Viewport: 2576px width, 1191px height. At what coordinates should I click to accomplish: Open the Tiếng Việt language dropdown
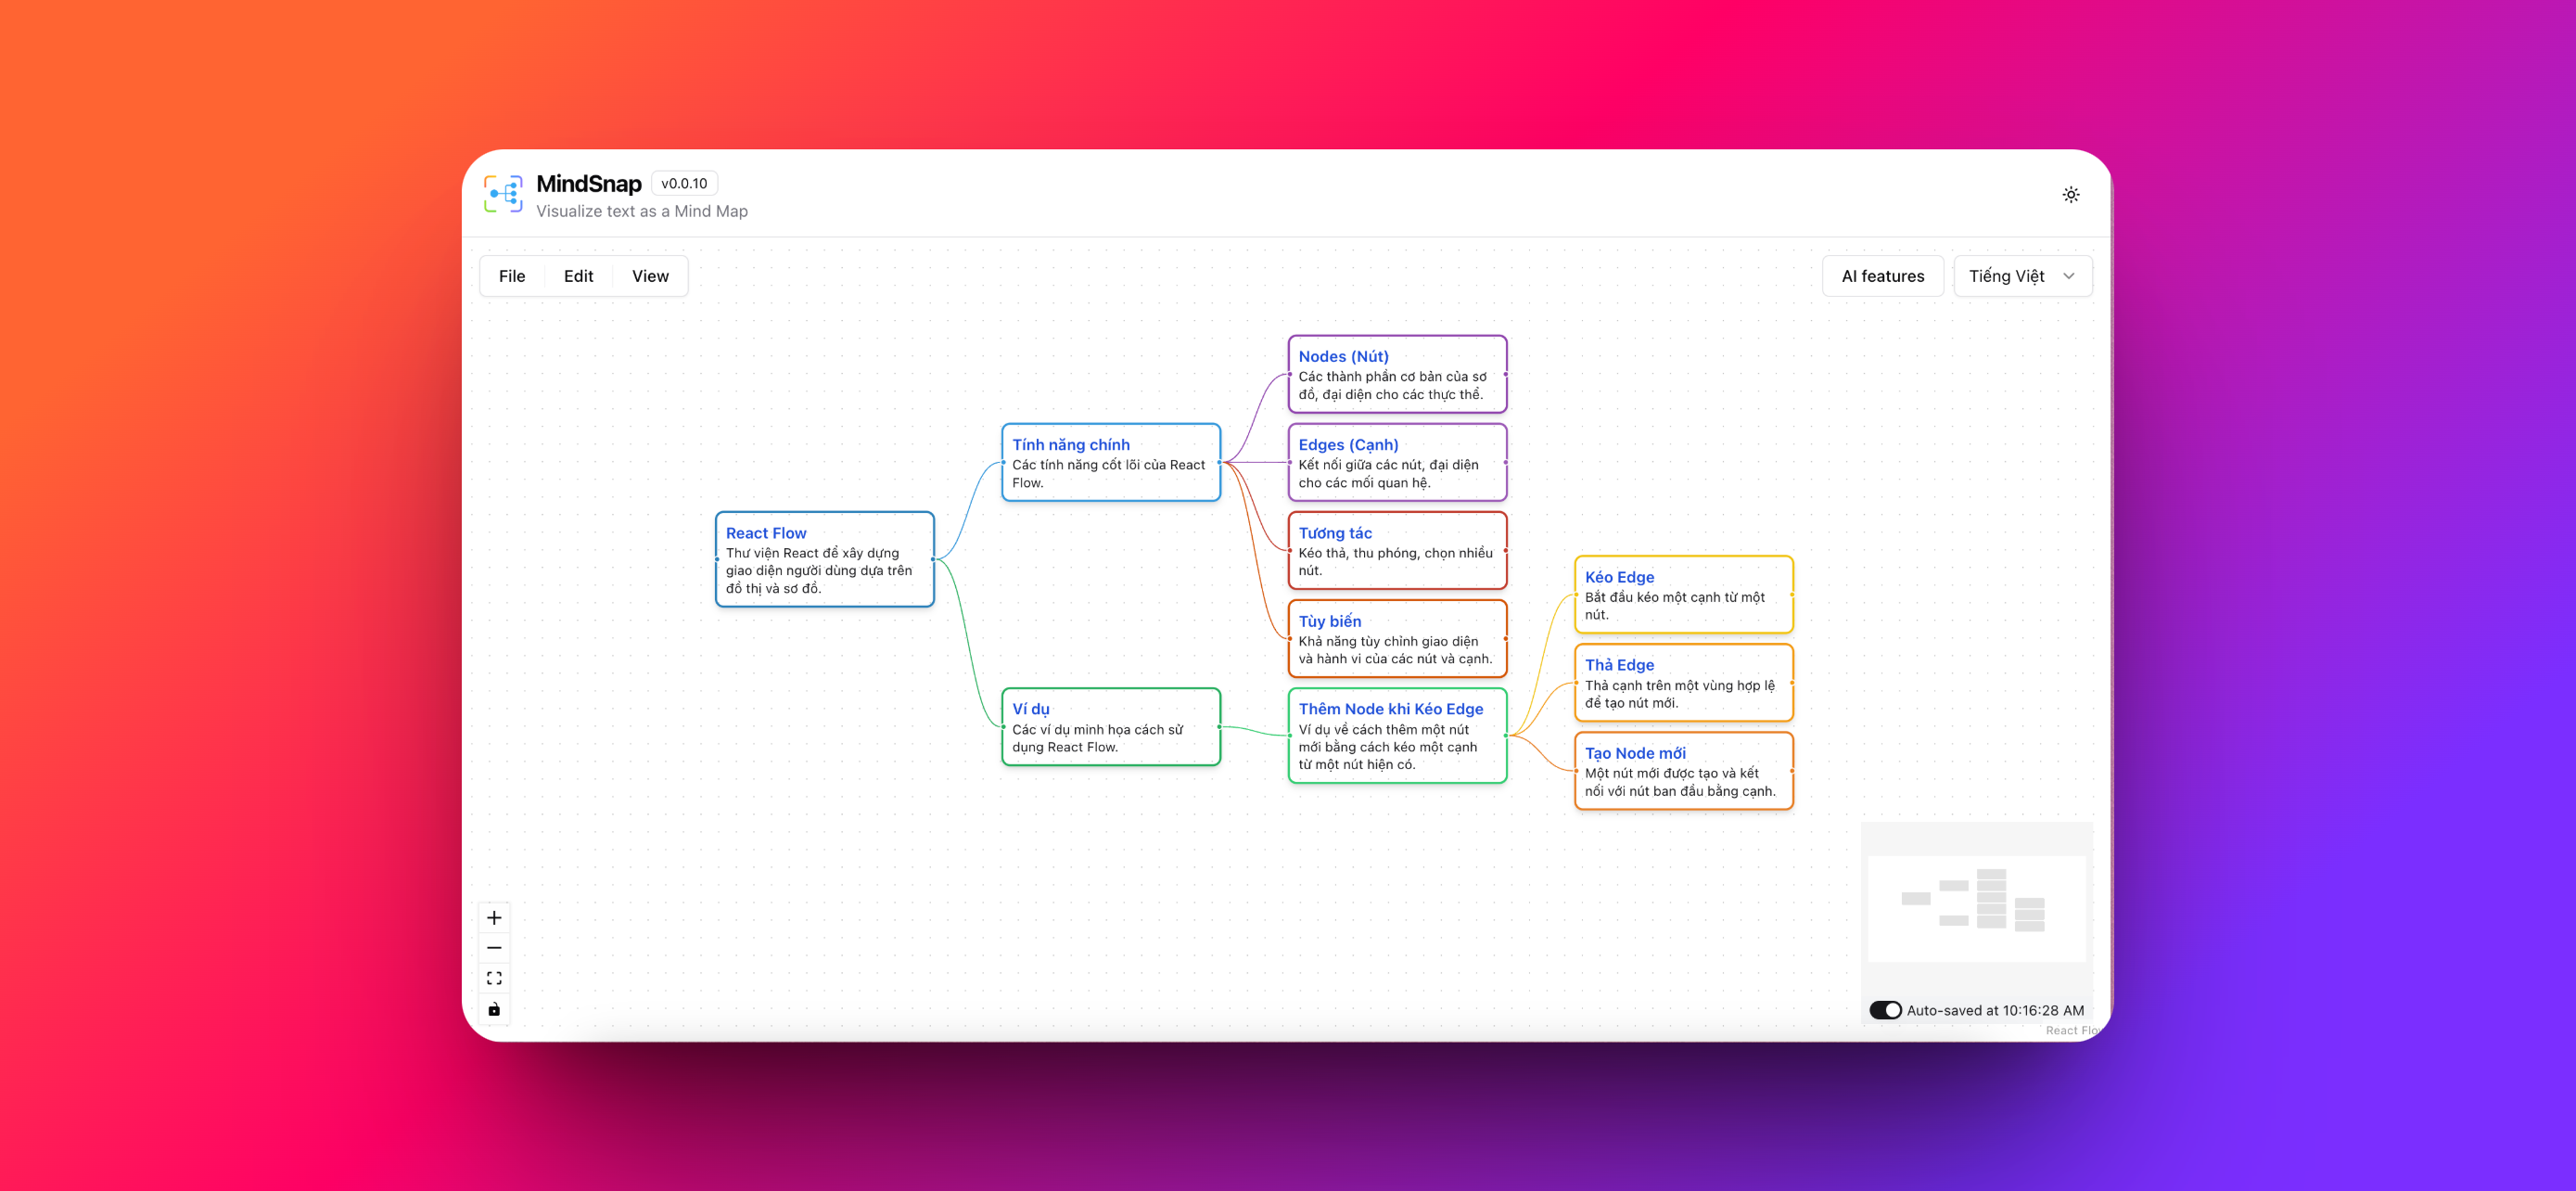coord(2022,276)
